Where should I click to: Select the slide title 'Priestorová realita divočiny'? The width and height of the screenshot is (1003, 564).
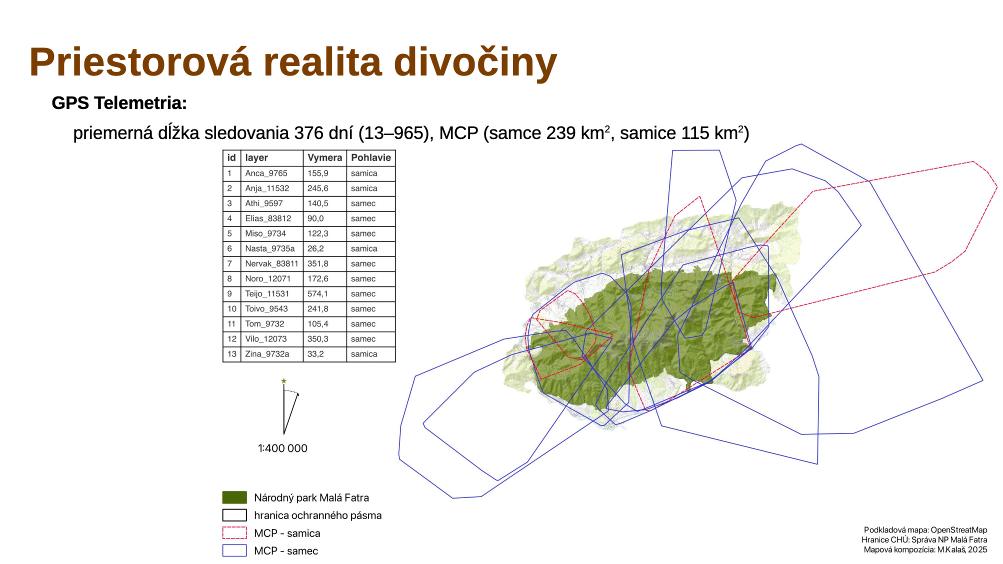293,62
